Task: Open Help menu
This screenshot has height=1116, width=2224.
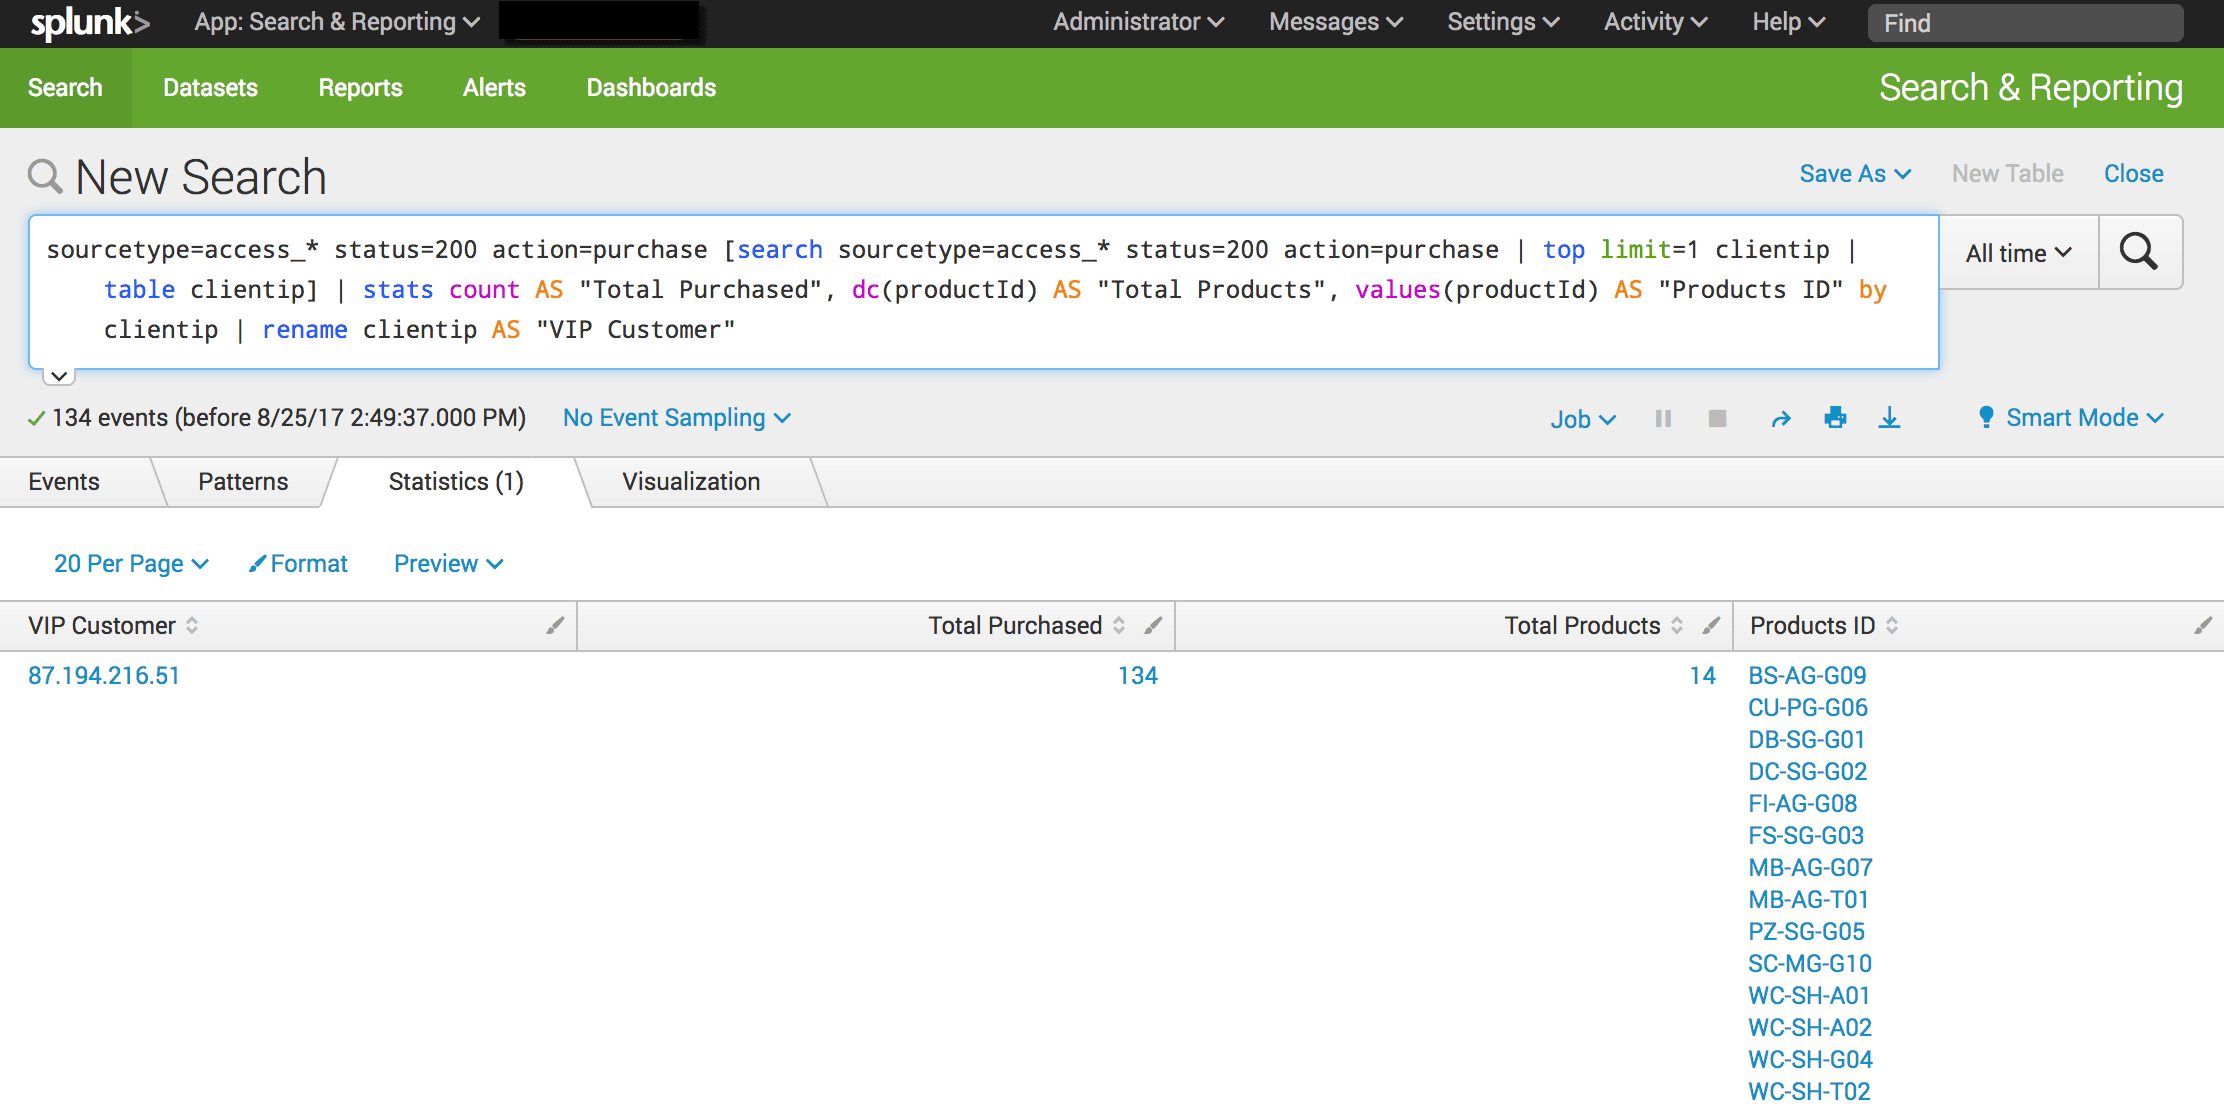Action: coord(1788,22)
